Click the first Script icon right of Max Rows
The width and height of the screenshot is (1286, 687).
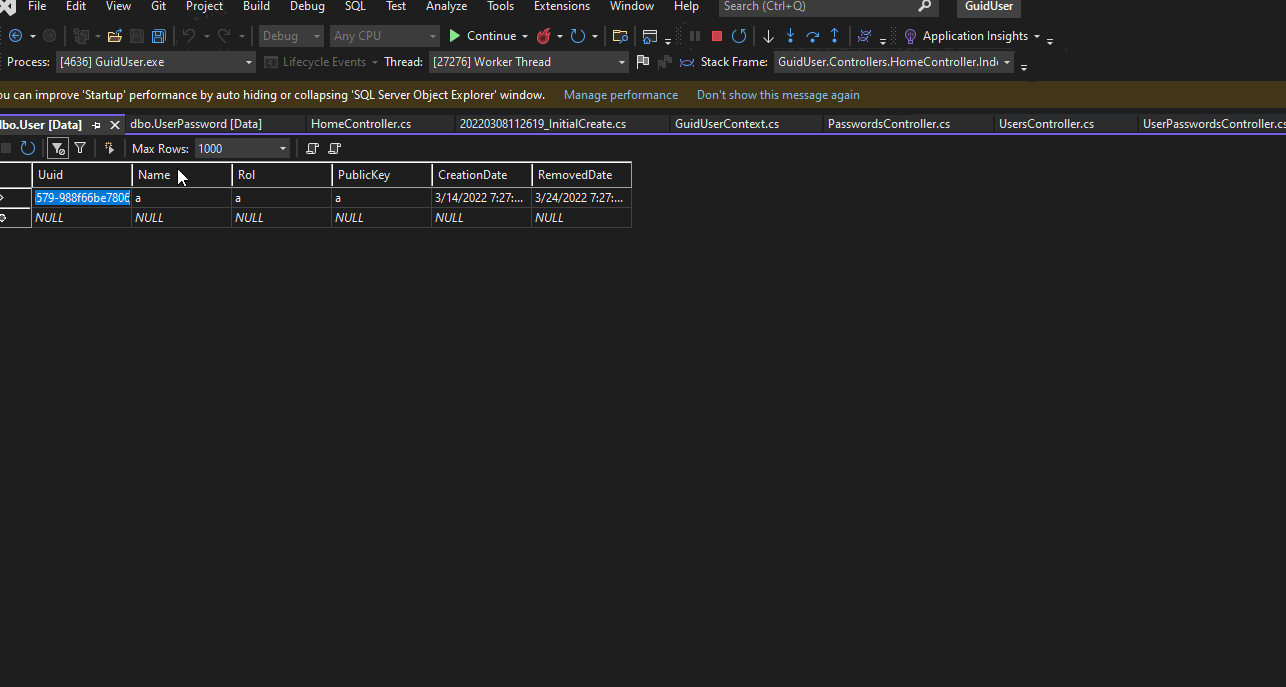tap(312, 148)
